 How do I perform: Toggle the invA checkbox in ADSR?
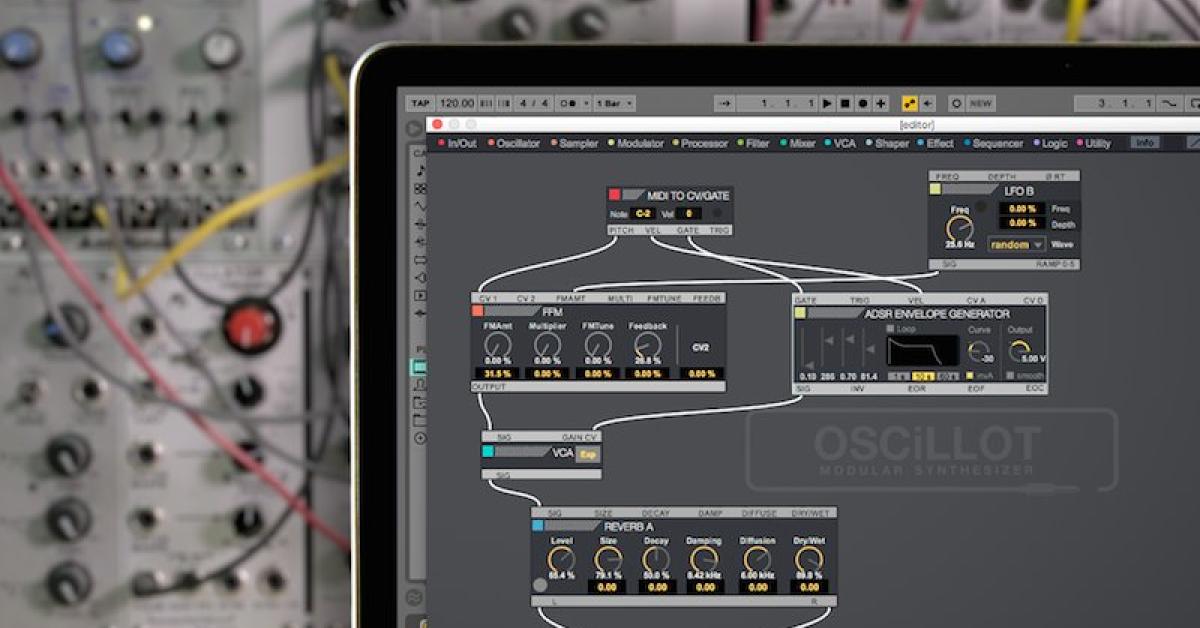970,376
